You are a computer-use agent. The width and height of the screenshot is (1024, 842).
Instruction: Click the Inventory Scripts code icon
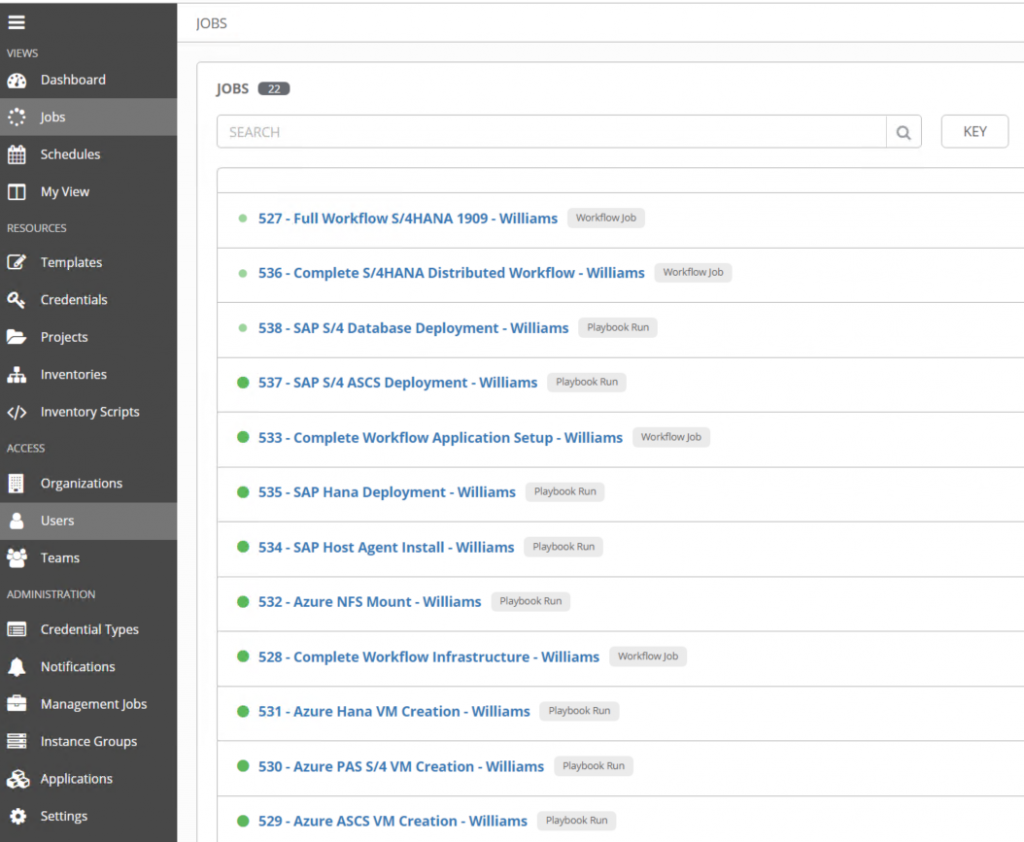(x=16, y=412)
